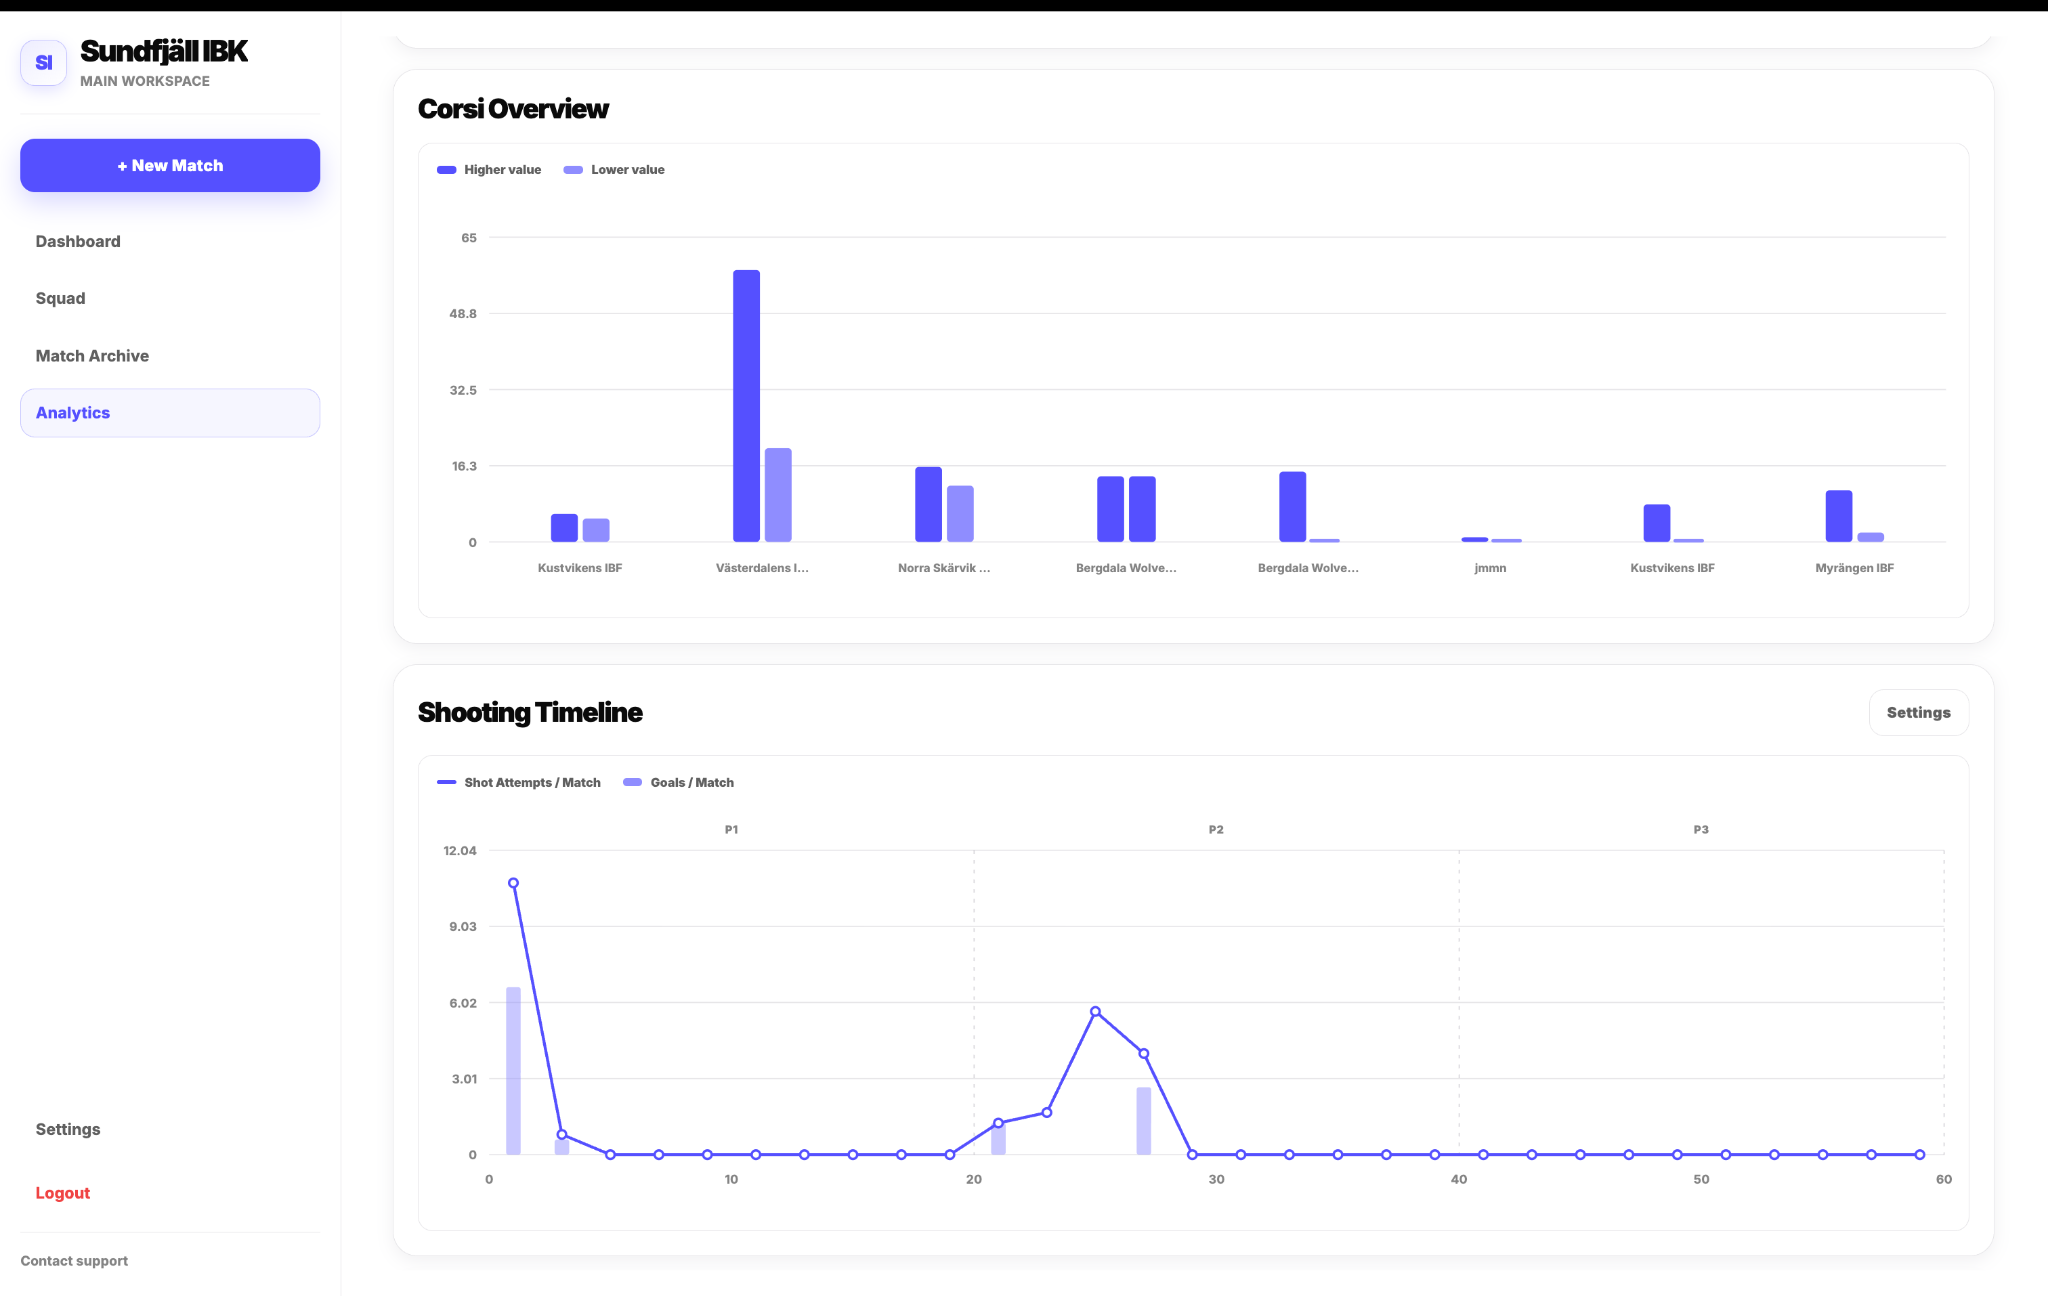Click the Myrängen IBF higher-value bar
Image resolution: width=2048 pixels, height=1296 pixels.
pyautogui.click(x=1838, y=516)
